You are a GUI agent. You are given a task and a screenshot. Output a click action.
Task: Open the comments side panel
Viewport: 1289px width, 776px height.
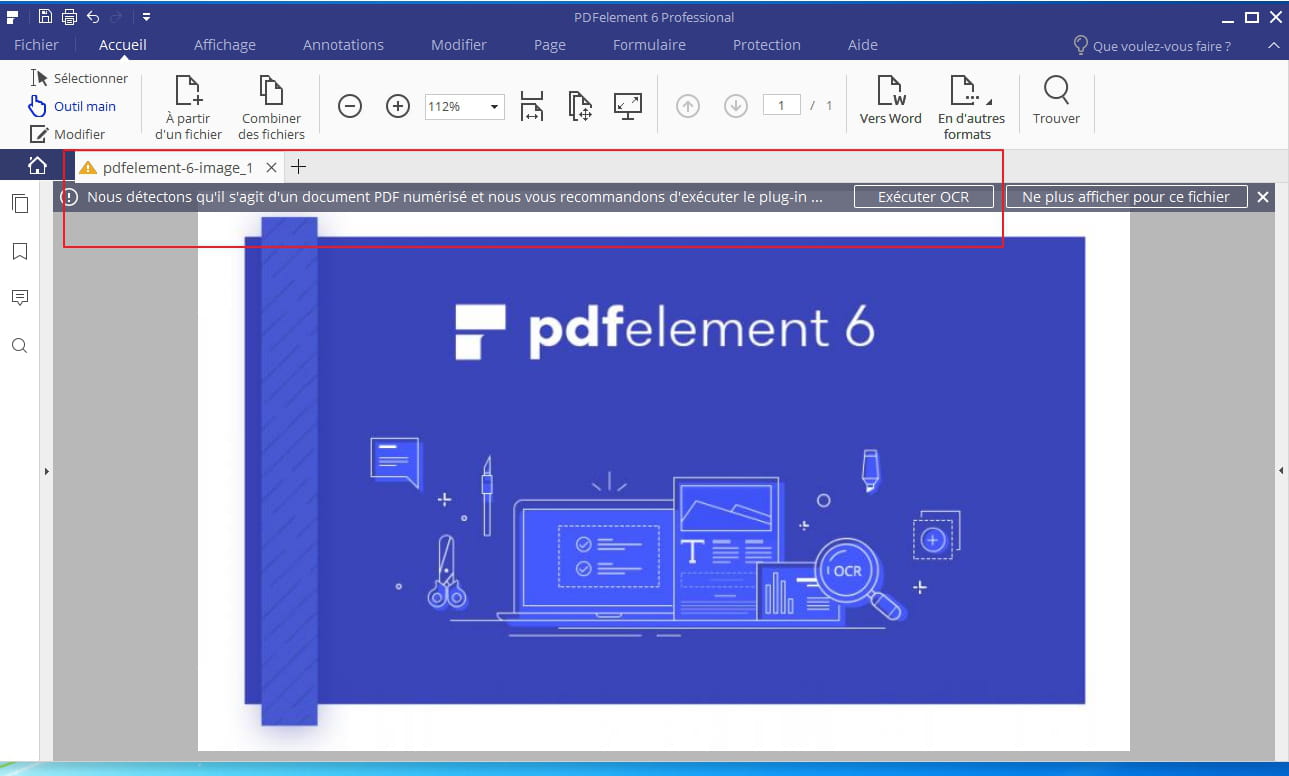tap(19, 298)
